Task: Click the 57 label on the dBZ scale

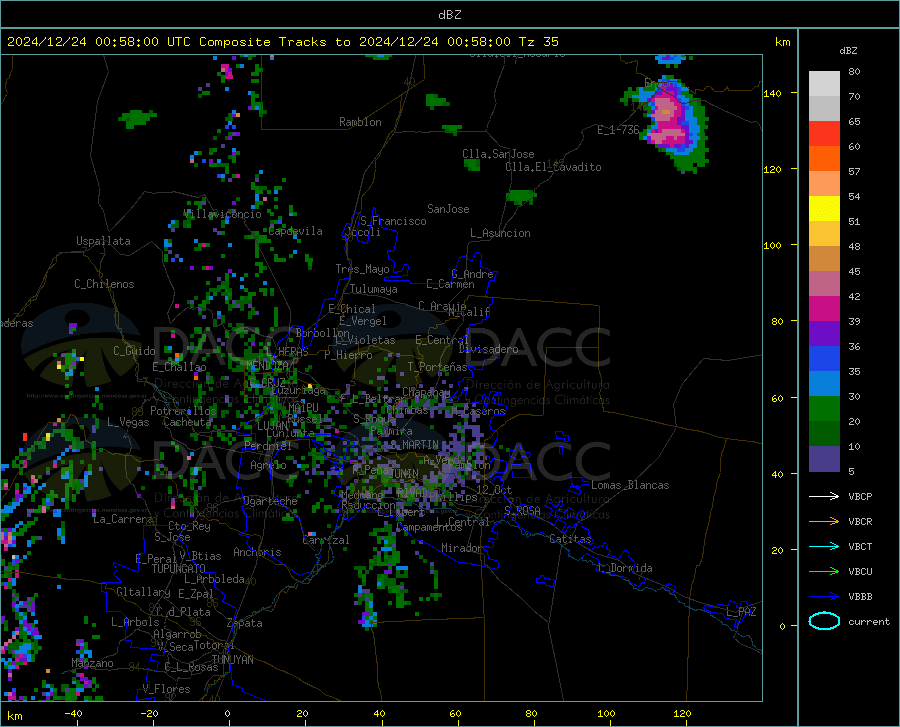Action: pyautogui.click(x=854, y=172)
